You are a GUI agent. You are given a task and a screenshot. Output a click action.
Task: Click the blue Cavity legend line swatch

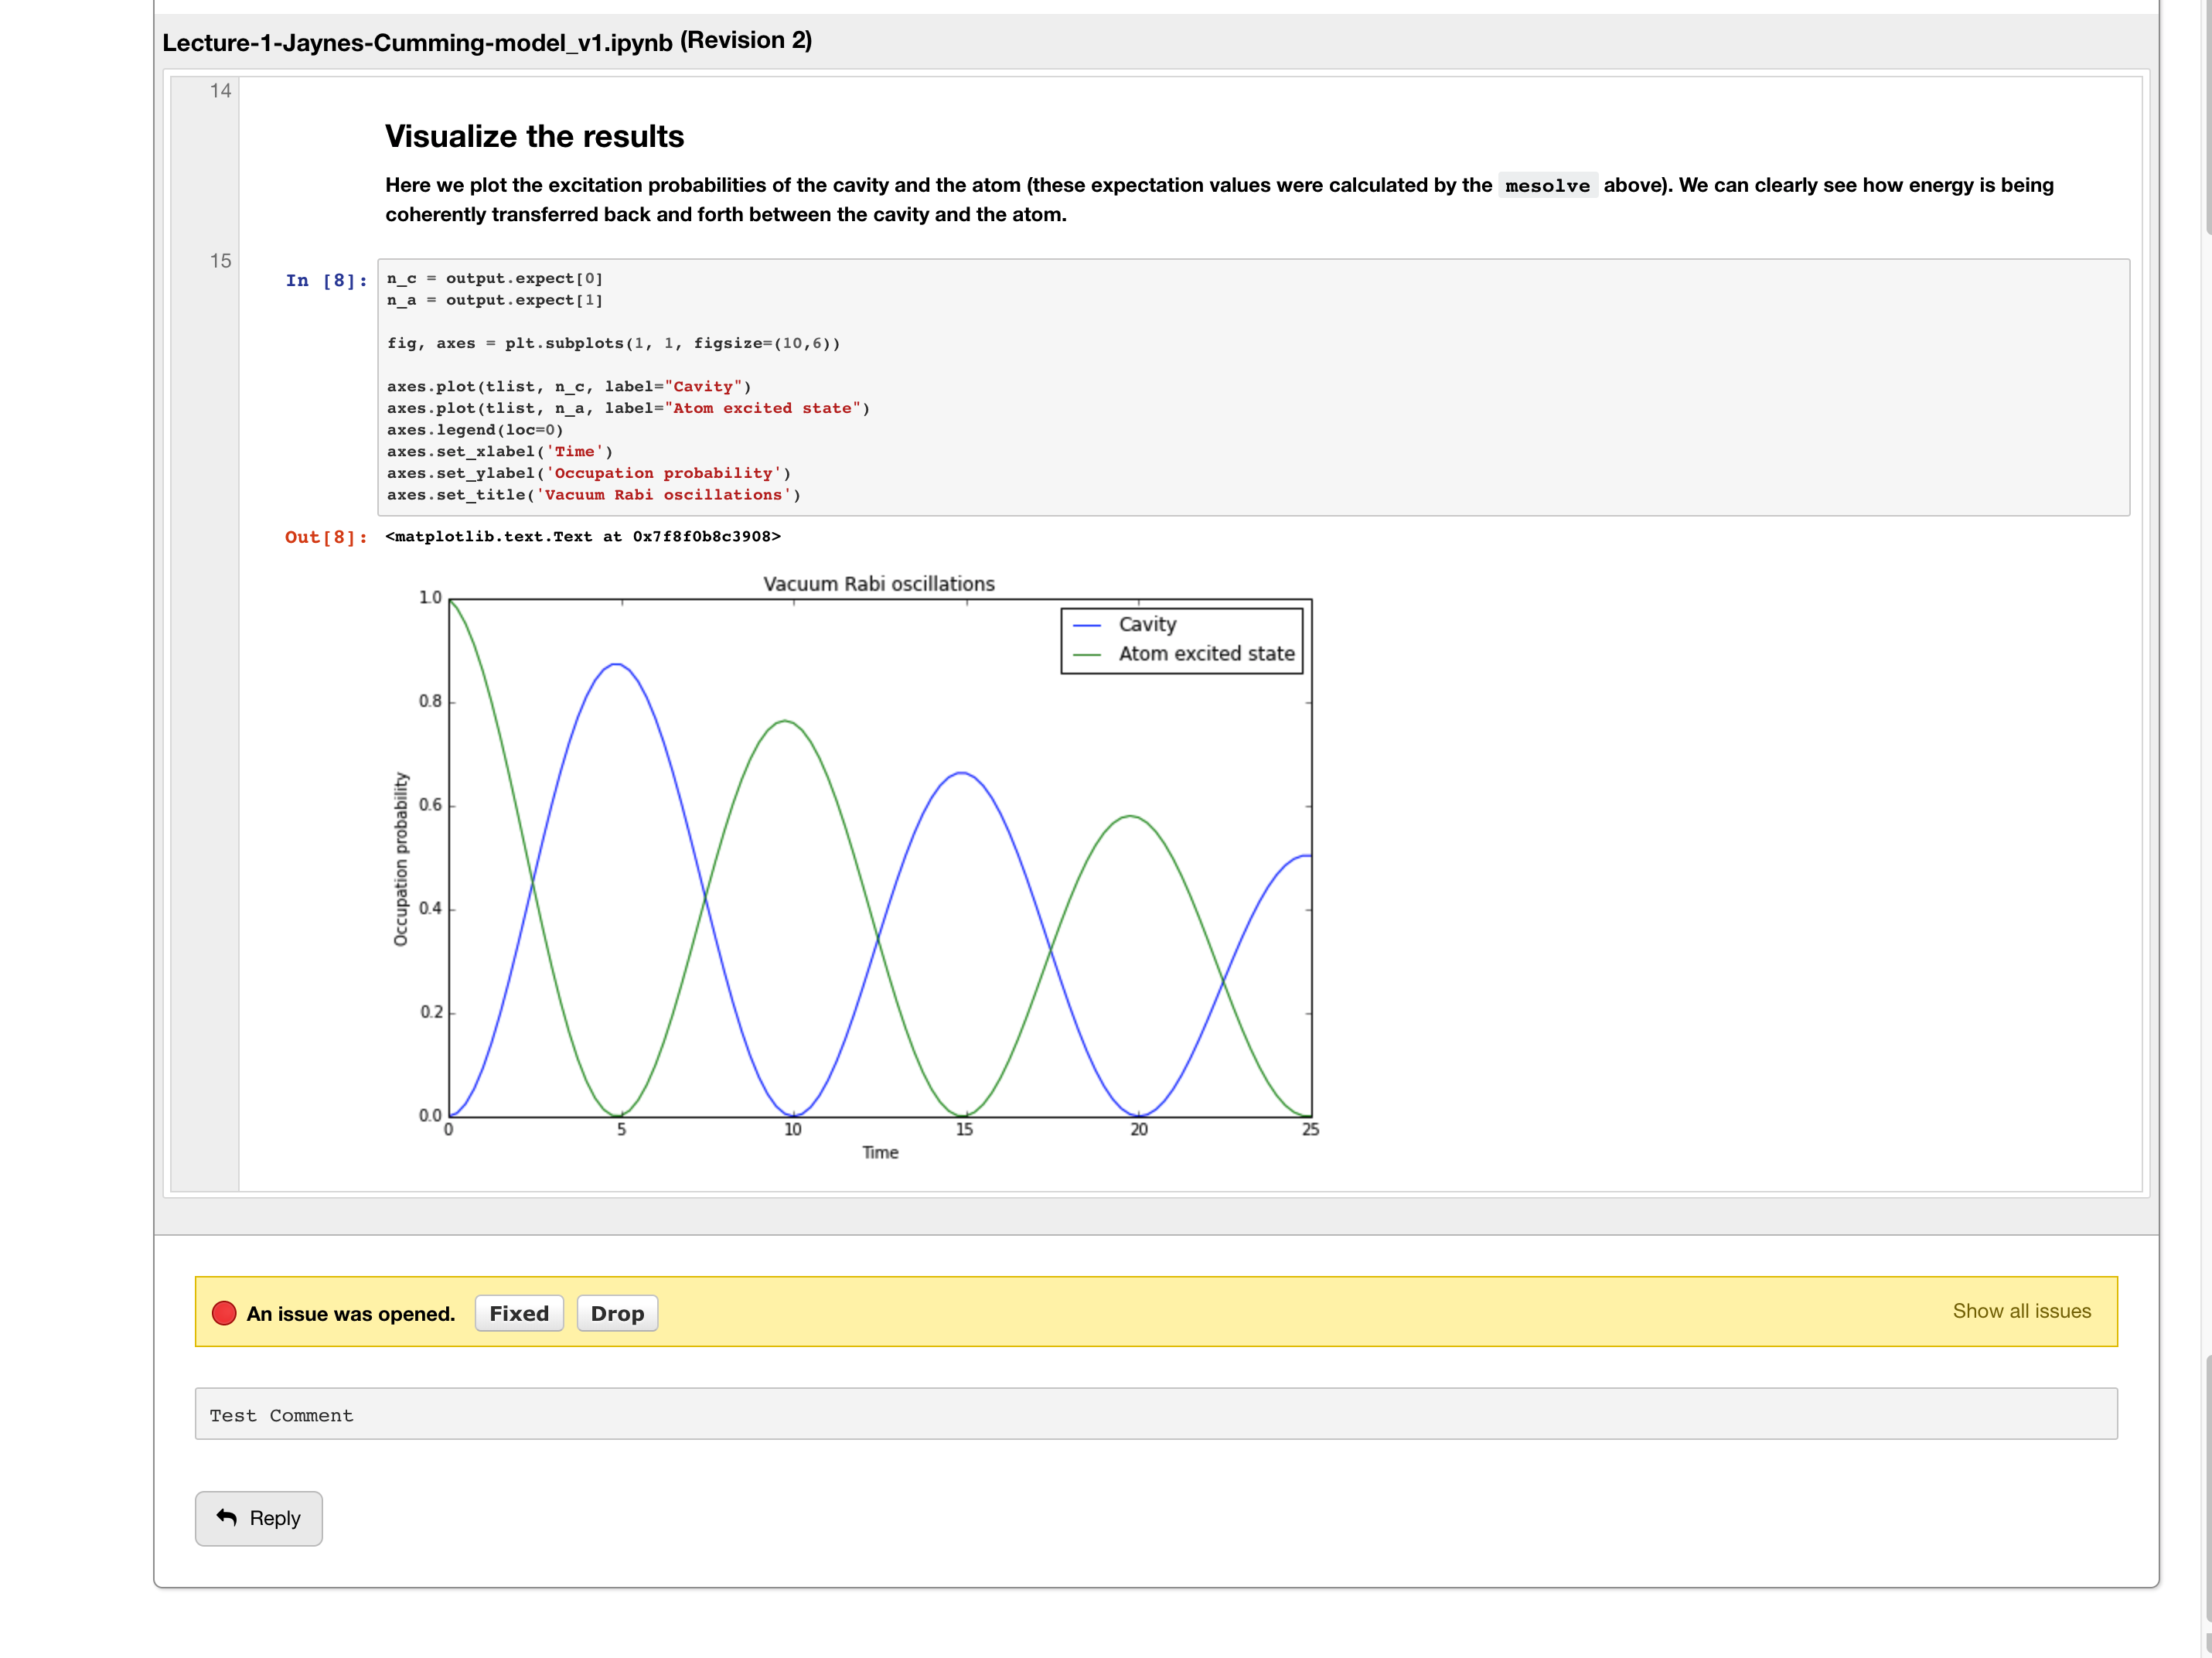1087,625
